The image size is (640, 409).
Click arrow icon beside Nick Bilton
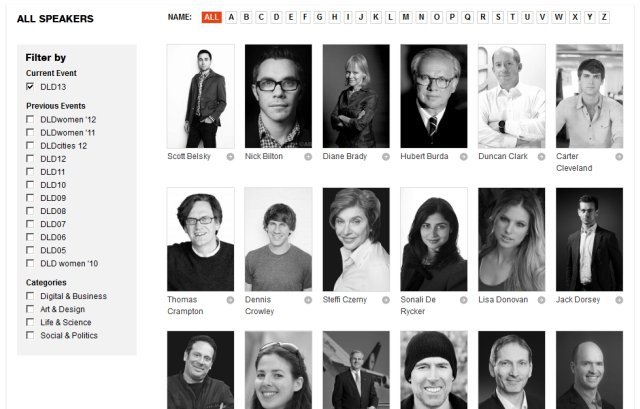pos(308,157)
